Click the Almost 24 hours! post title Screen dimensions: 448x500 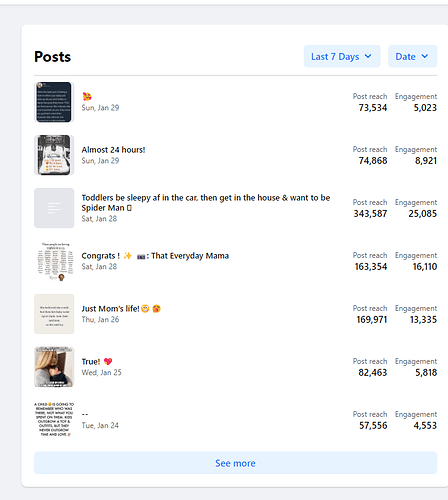click(x=113, y=150)
